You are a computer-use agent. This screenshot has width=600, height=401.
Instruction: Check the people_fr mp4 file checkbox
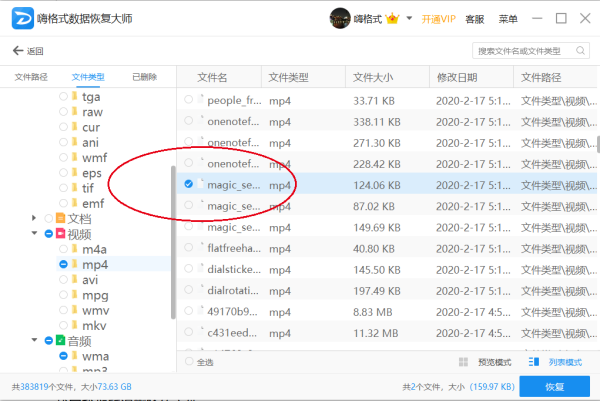click(188, 99)
